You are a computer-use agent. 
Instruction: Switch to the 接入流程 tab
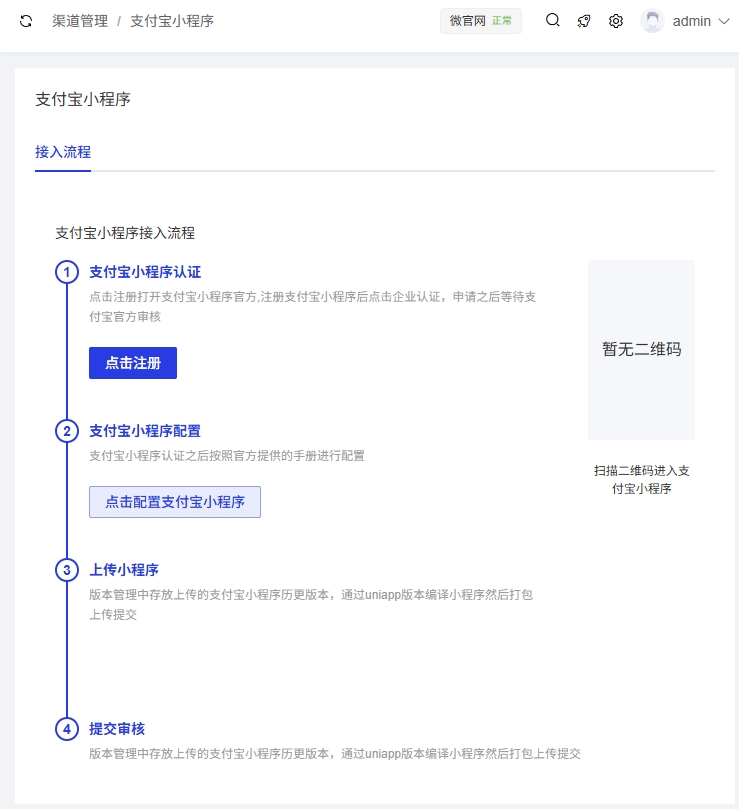tap(63, 152)
